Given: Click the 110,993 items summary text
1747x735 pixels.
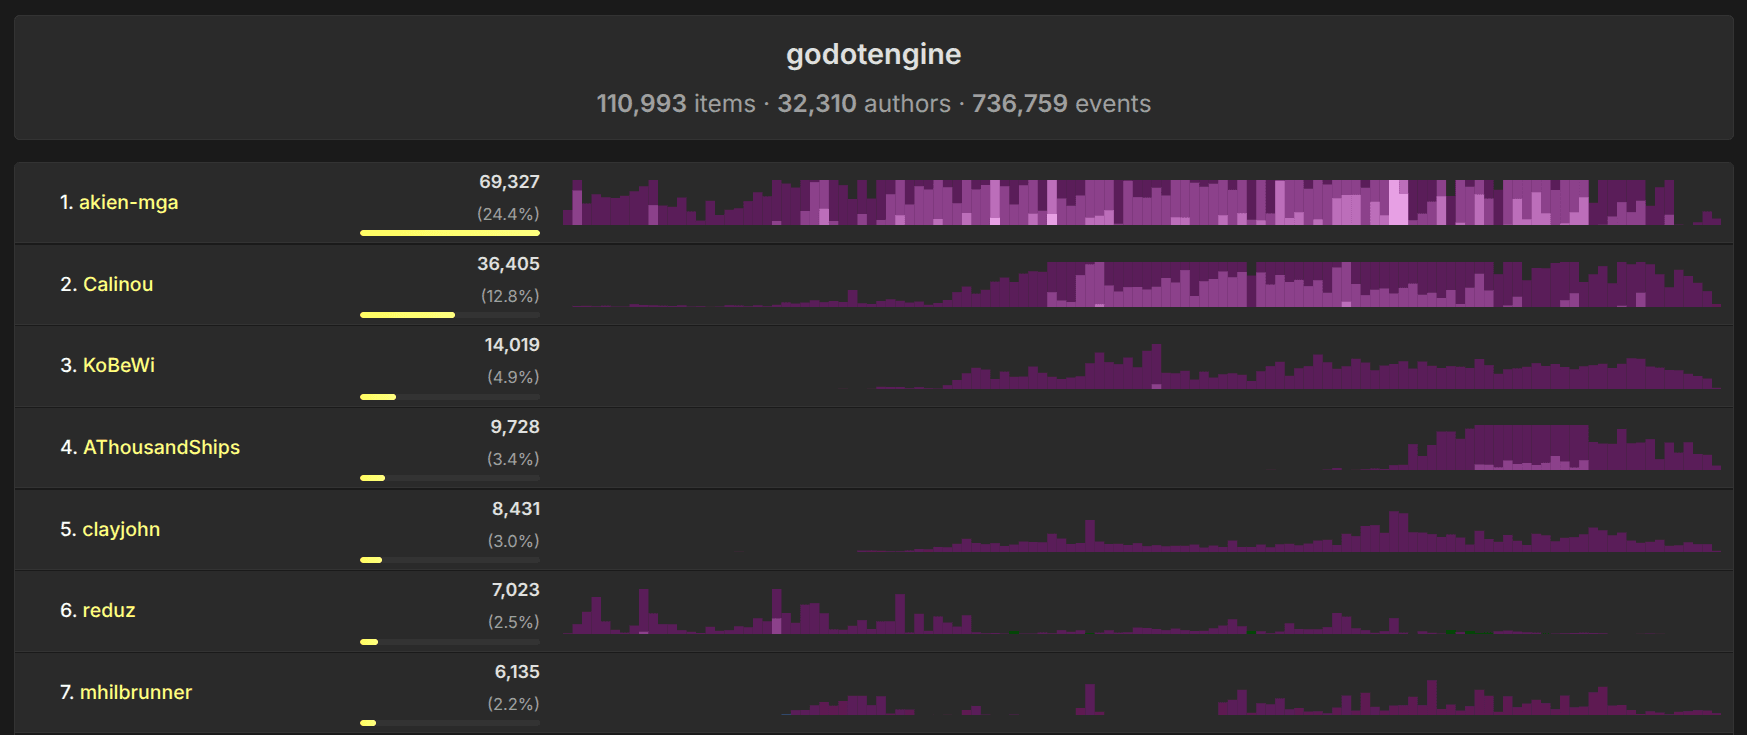Looking at the screenshot, I should (x=676, y=104).
